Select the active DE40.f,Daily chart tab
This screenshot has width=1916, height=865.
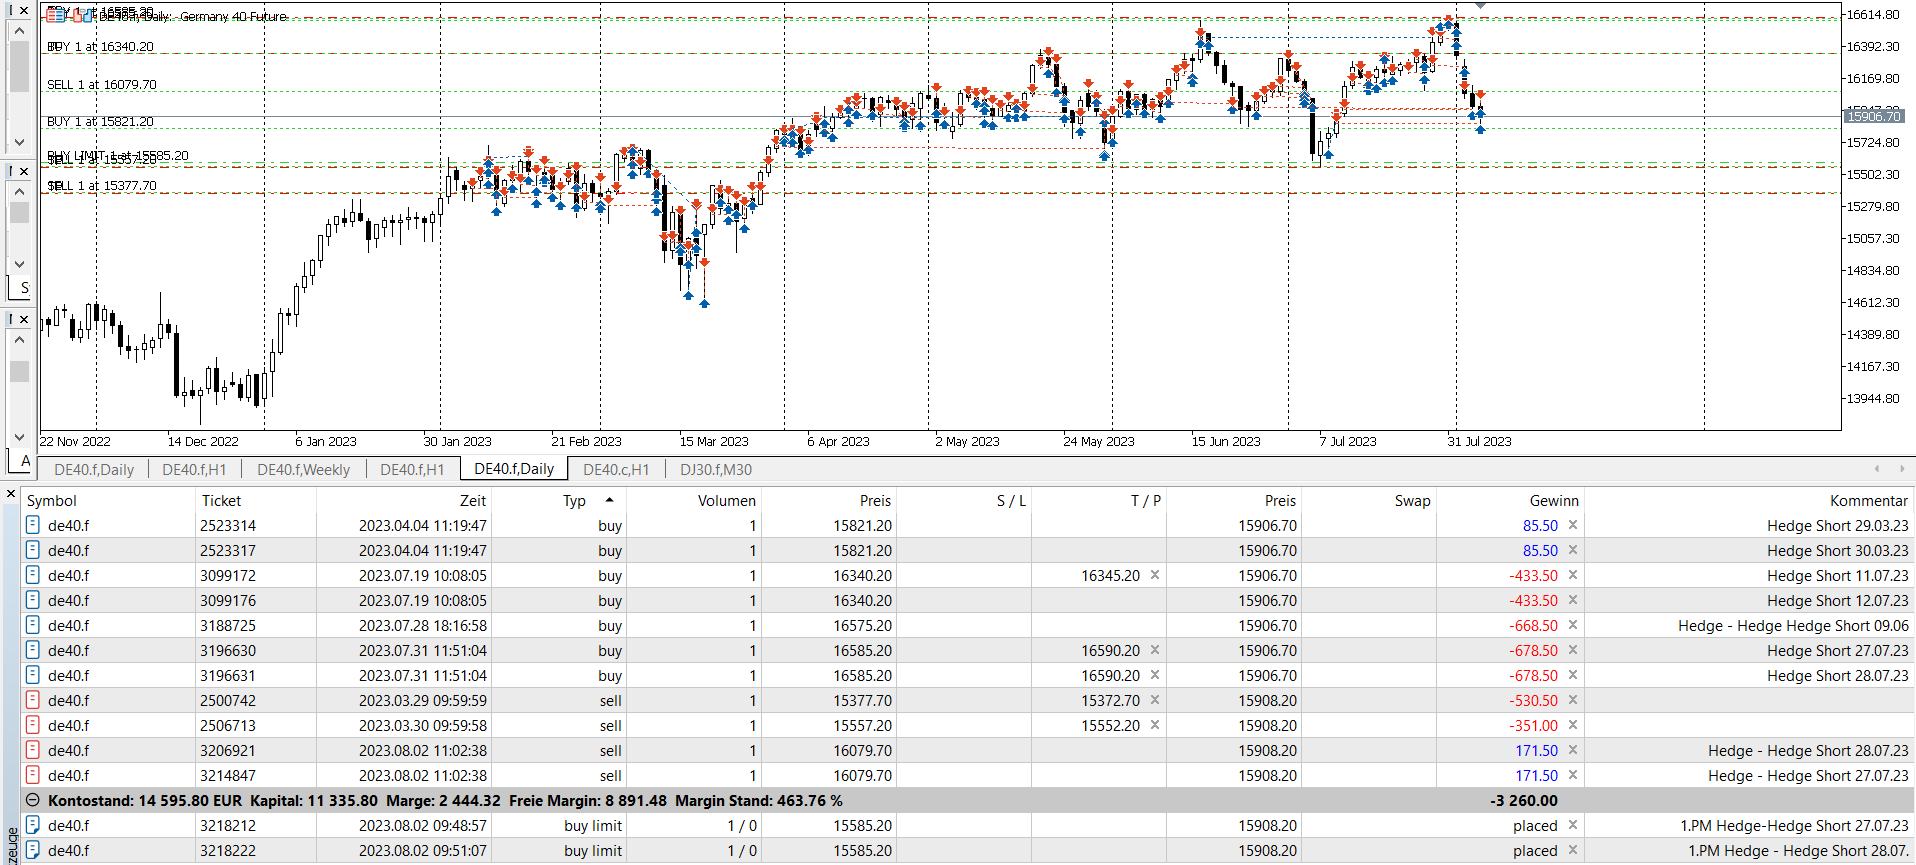tap(514, 469)
